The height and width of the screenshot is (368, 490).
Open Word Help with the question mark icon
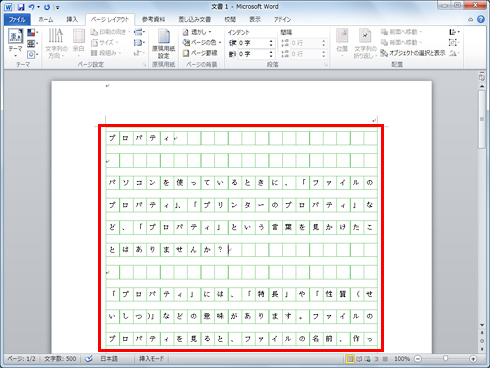tap(481, 19)
